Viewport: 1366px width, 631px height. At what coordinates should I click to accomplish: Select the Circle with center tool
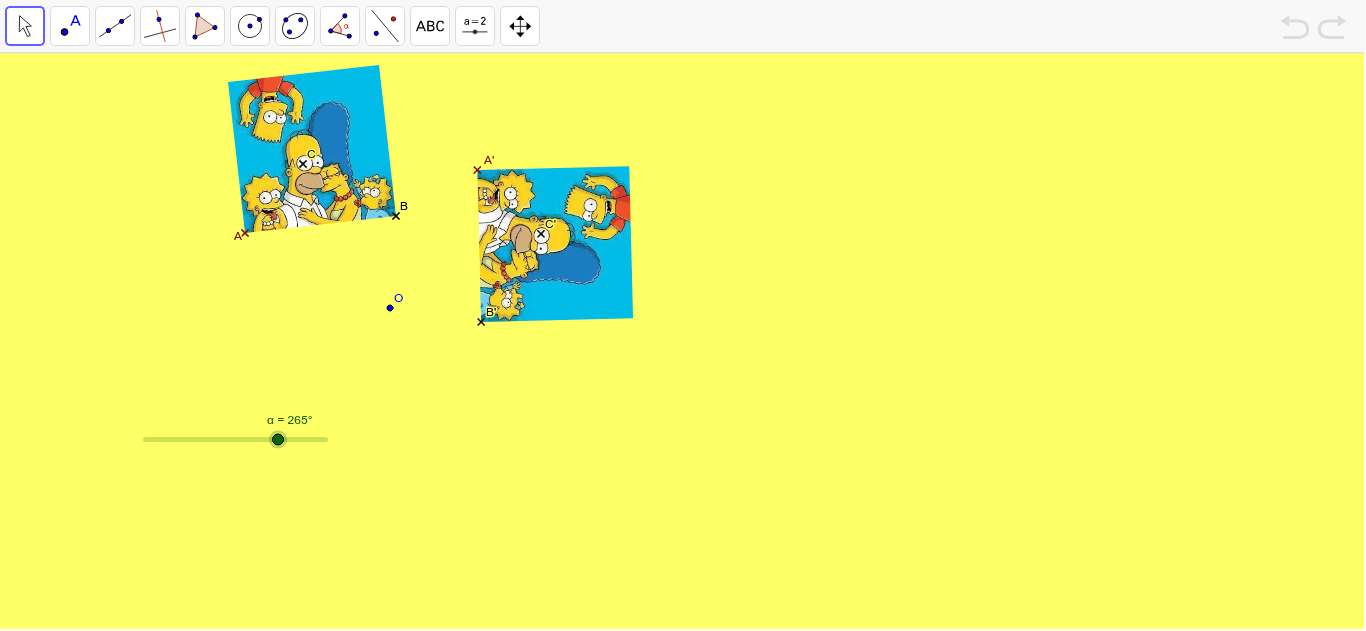pyautogui.click(x=250, y=26)
